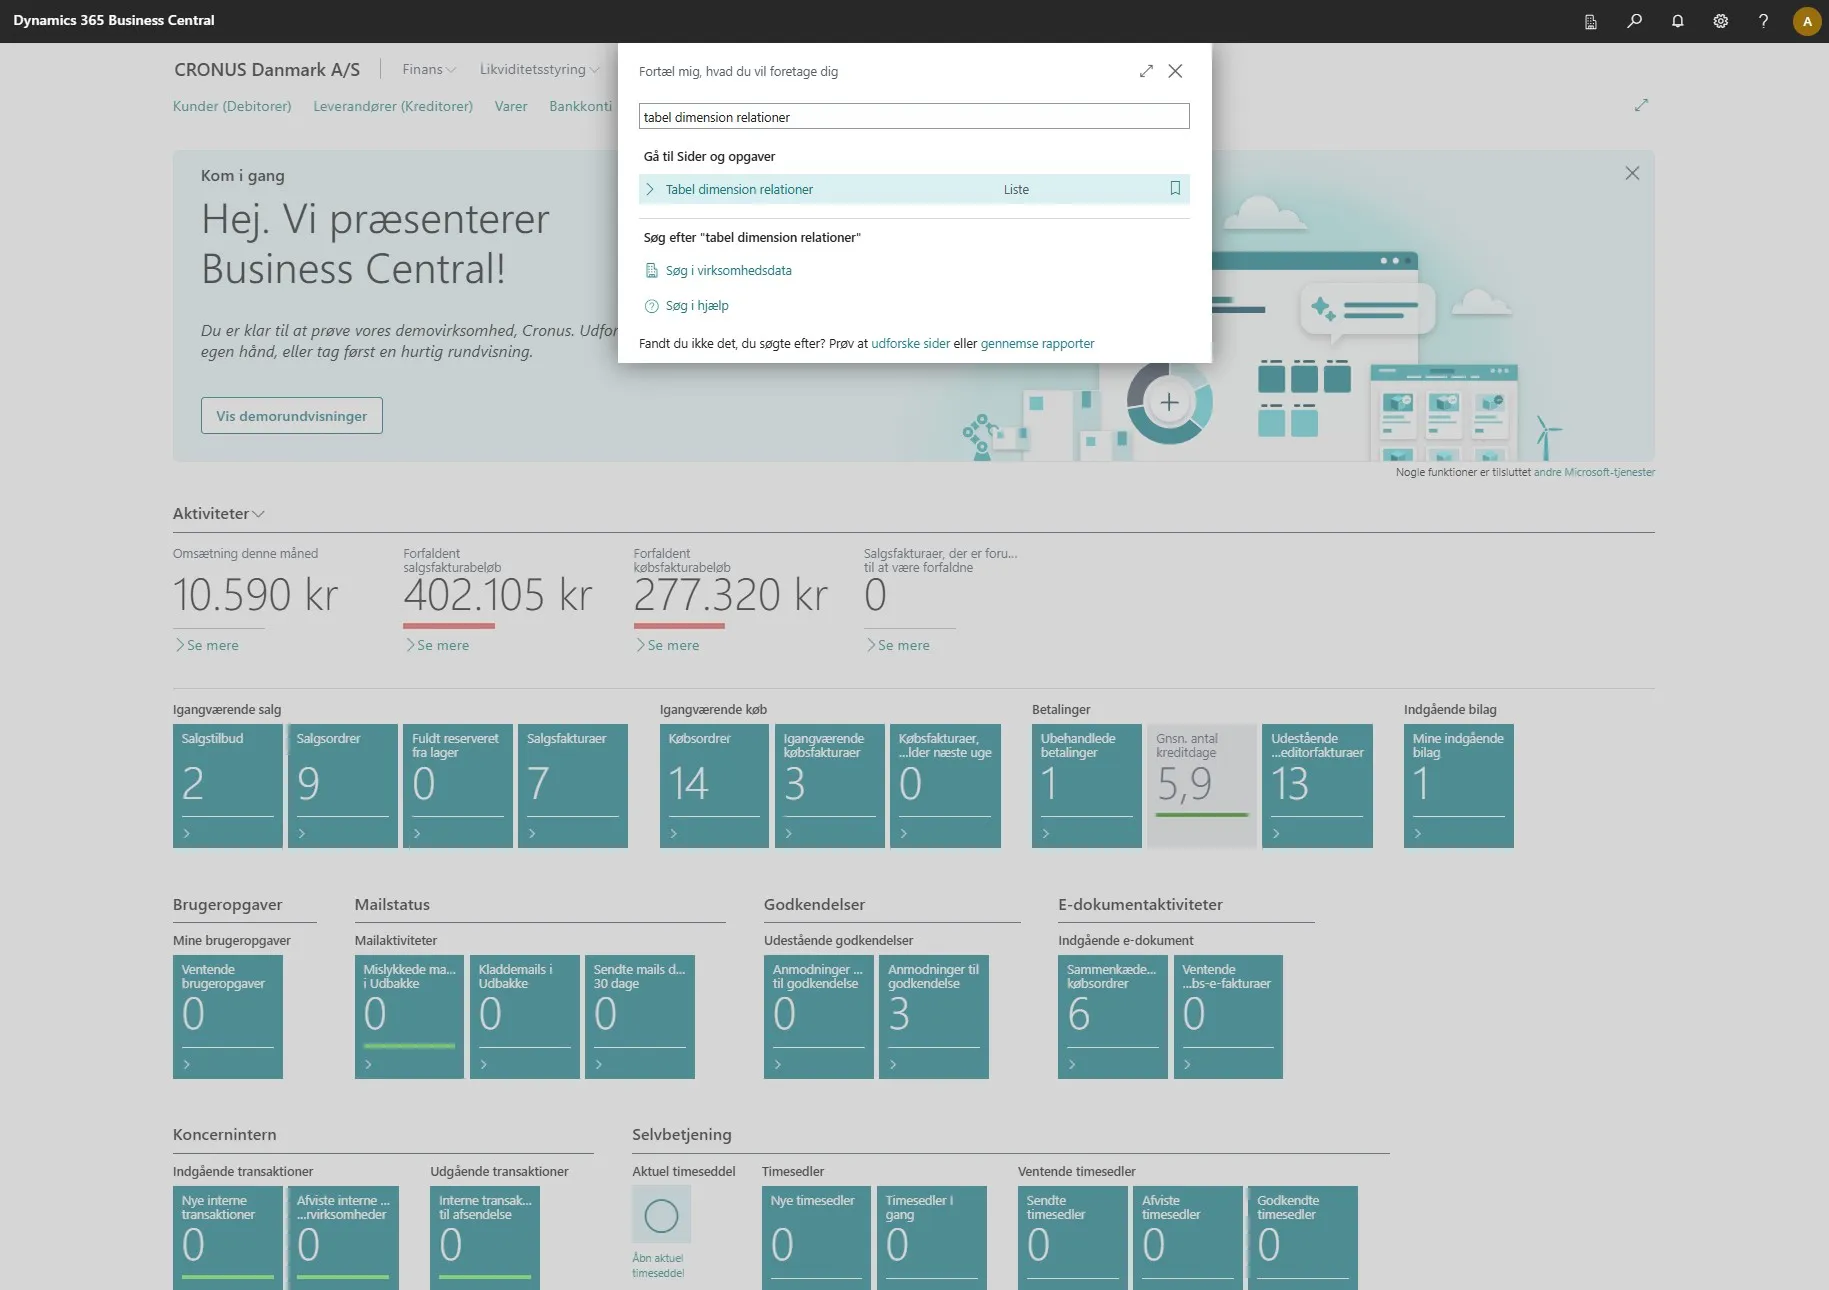This screenshot has width=1829, height=1290.
Task: Click the 'CRONUS Danmark A/S' company name
Action: (x=267, y=70)
